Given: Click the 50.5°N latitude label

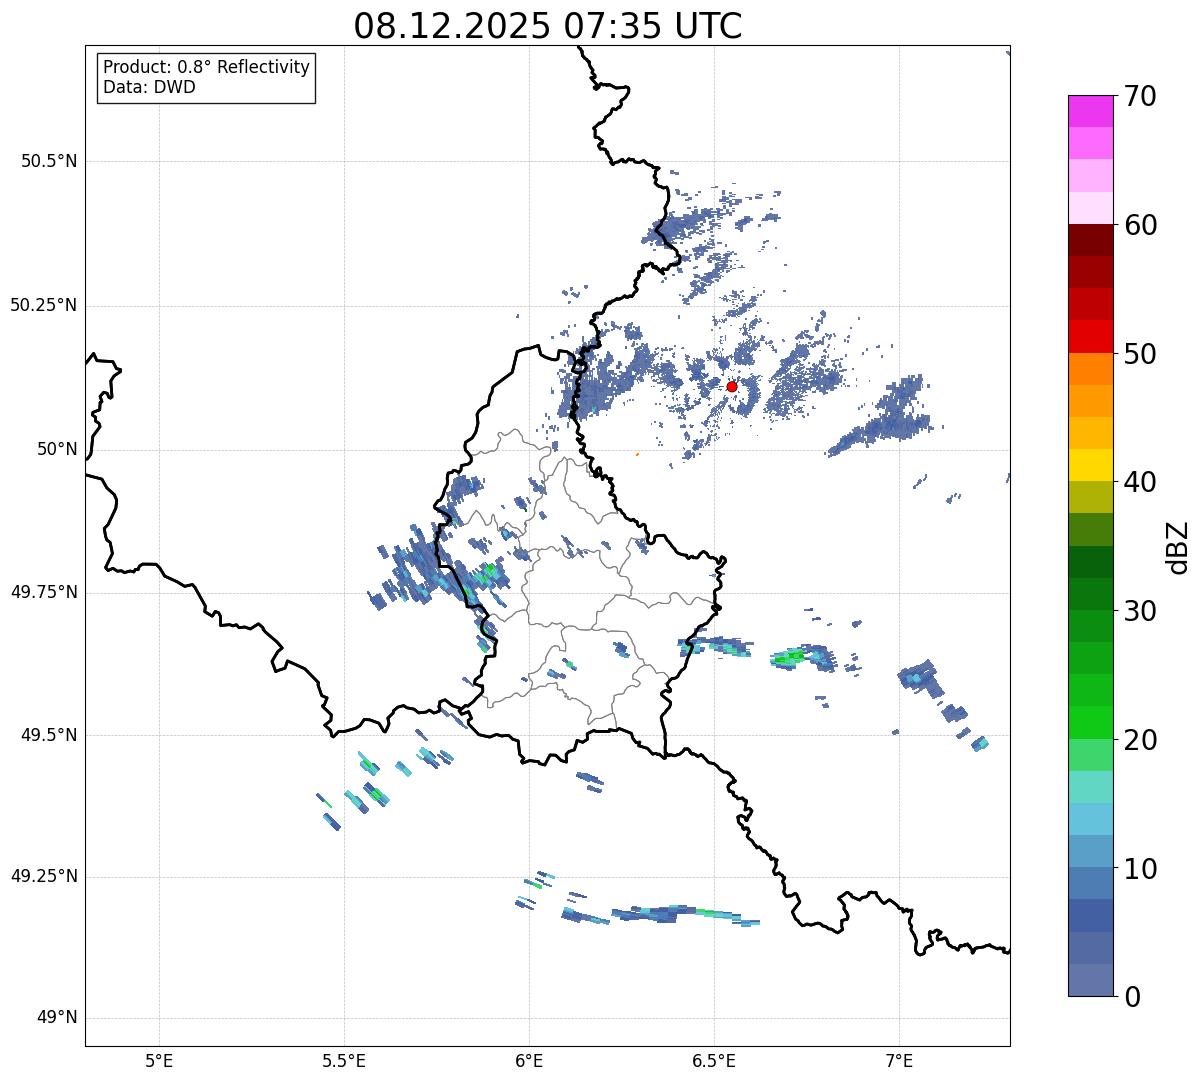Looking at the screenshot, I should 49,161.
